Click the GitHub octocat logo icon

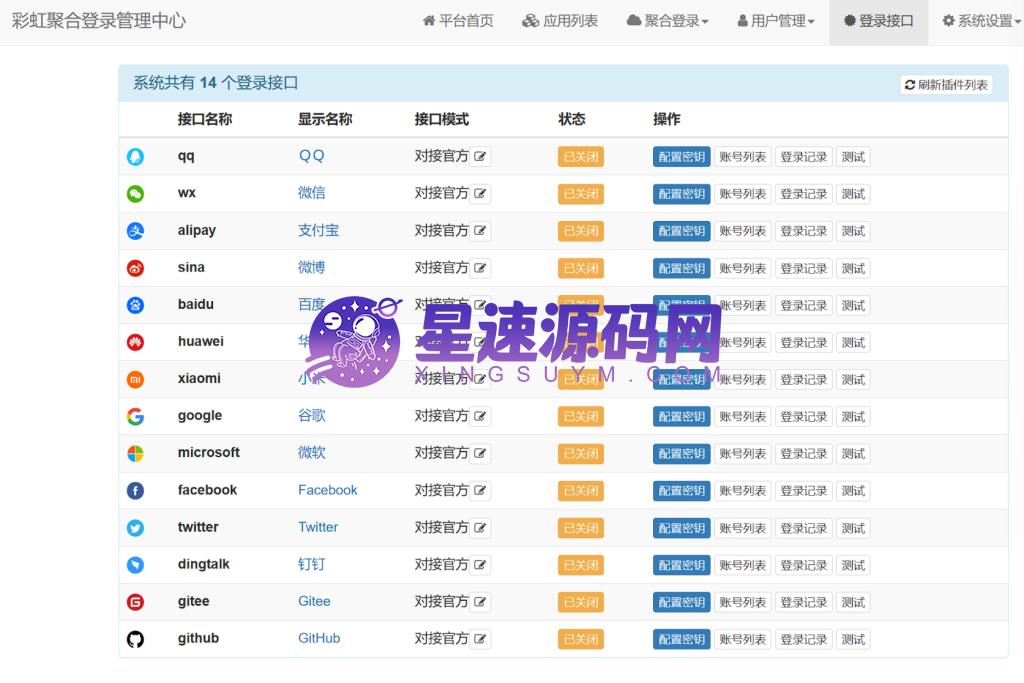(x=135, y=639)
